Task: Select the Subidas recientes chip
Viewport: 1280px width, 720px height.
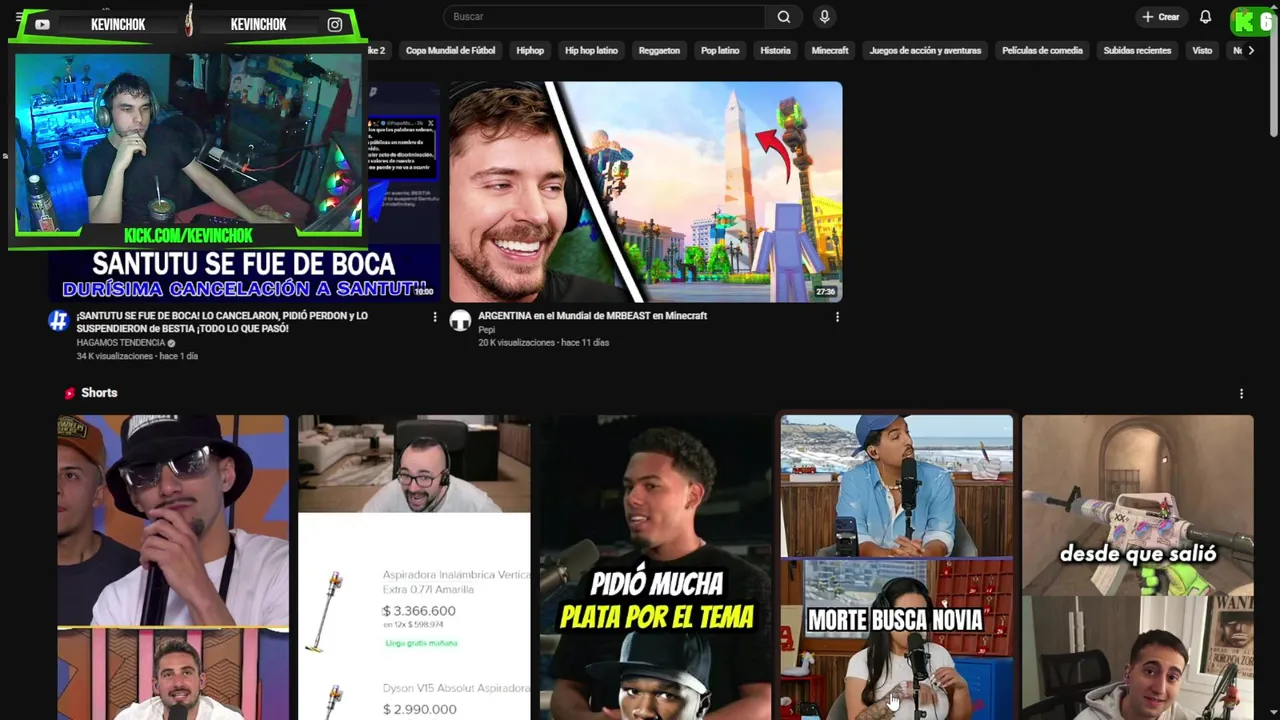Action: pyautogui.click(x=1137, y=51)
